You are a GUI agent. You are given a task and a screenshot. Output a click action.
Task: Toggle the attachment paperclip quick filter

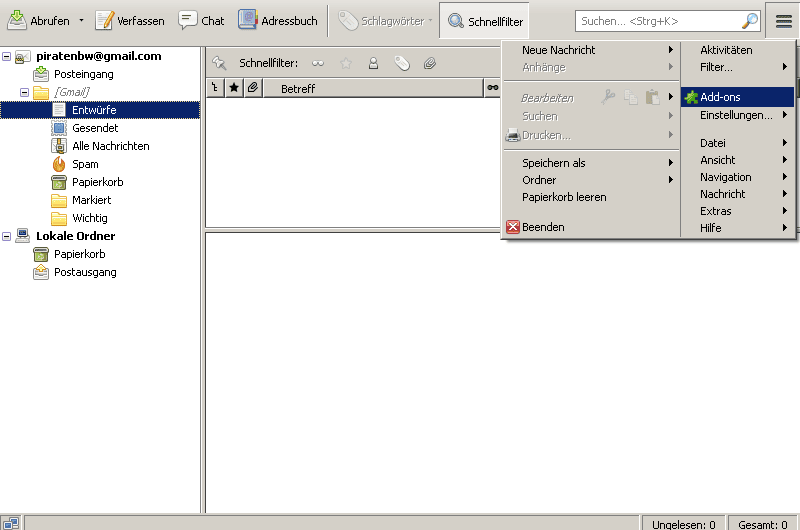(430, 63)
